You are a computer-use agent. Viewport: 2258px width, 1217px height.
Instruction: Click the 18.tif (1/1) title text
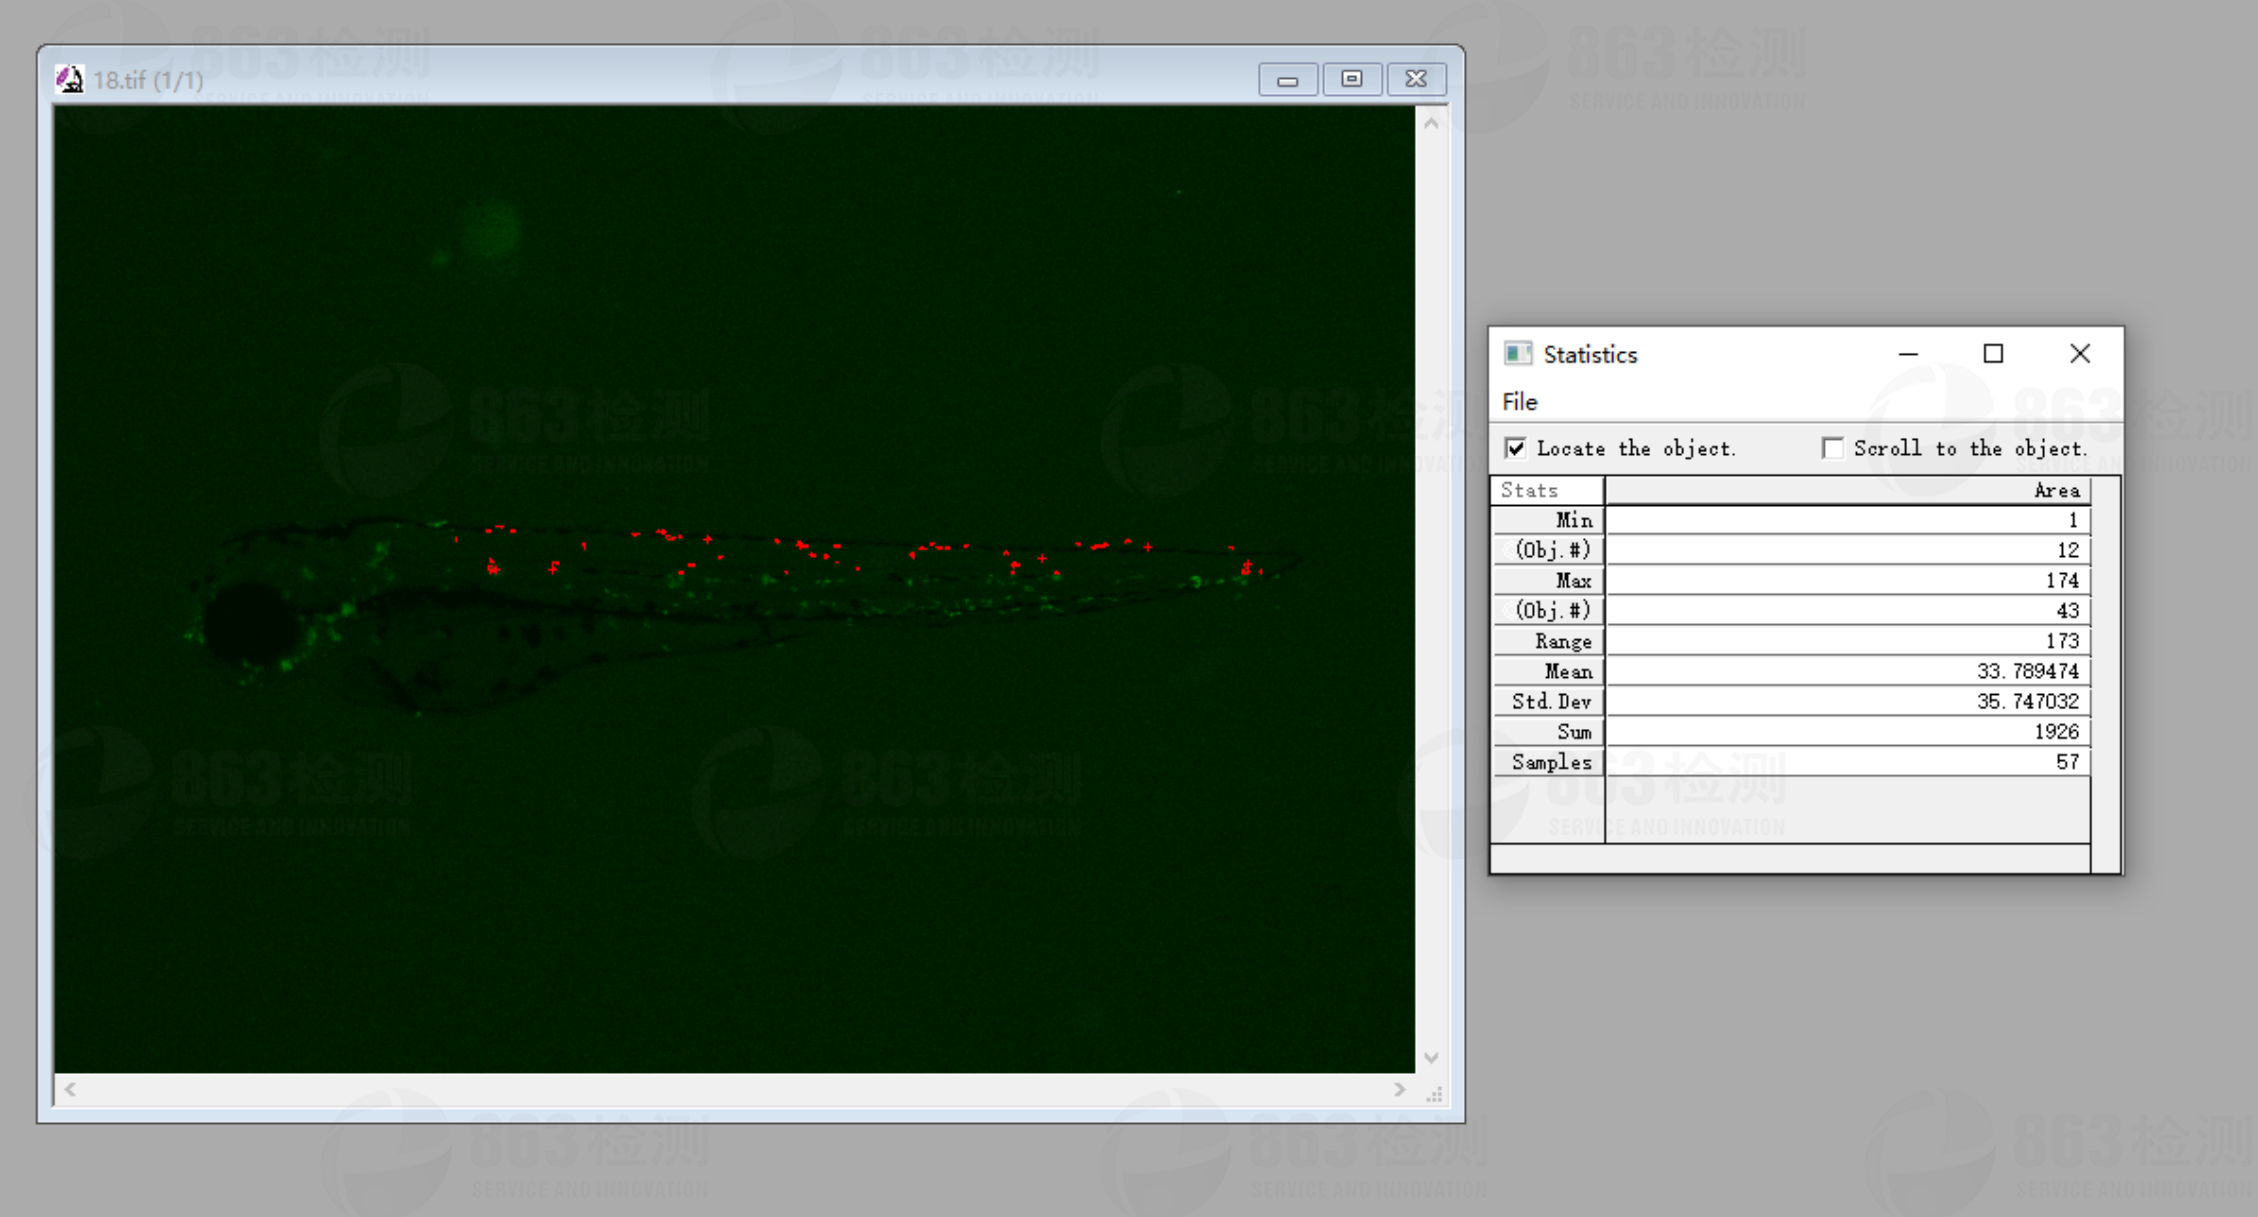click(148, 80)
